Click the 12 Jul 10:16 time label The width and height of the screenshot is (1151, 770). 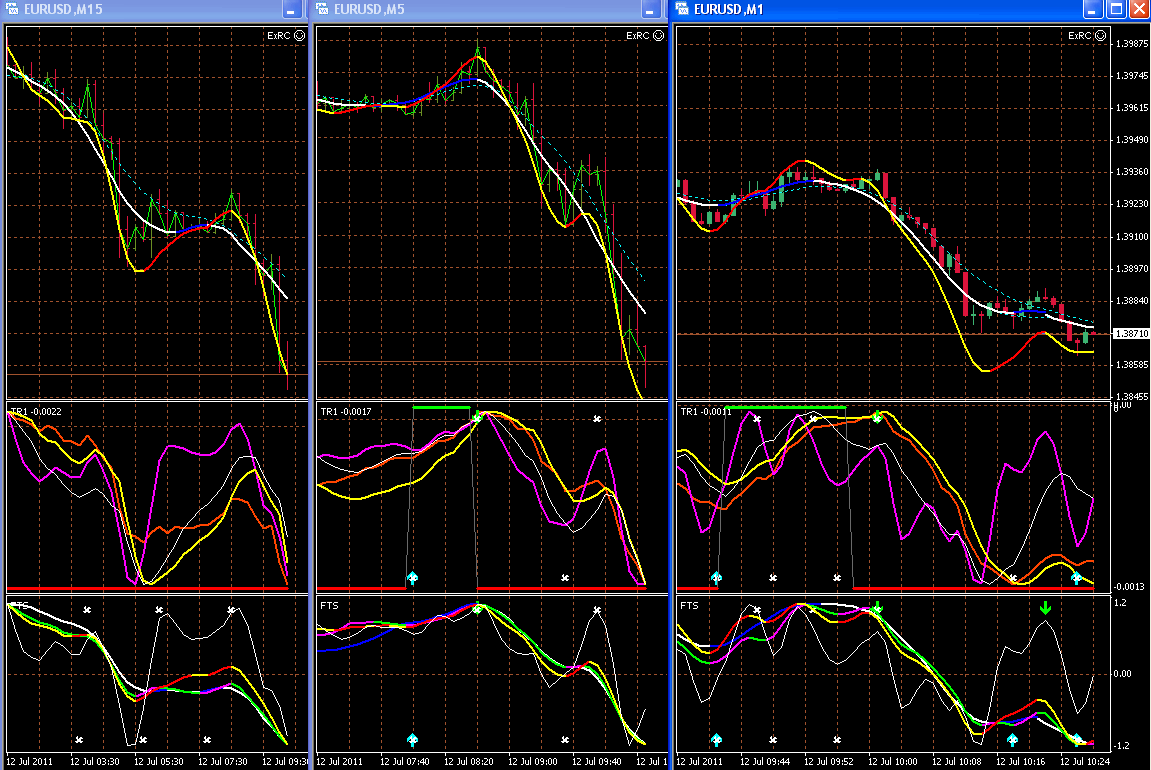point(1020,762)
